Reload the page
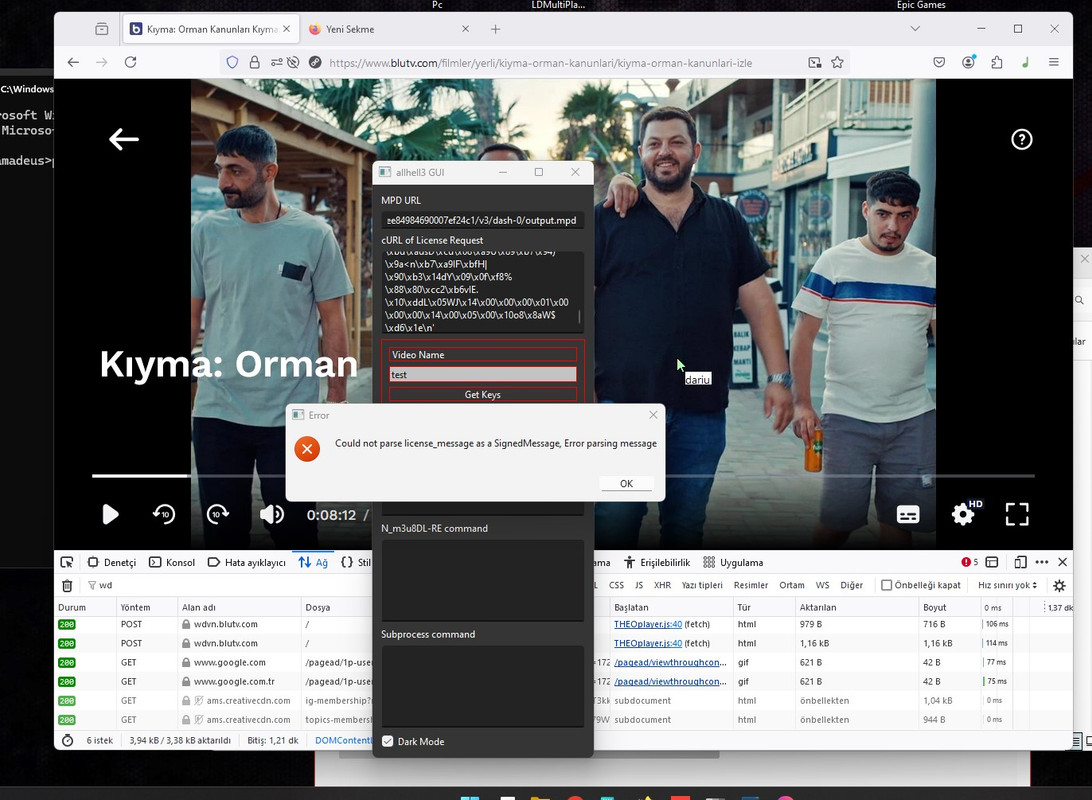Viewport: 1092px width, 800px height. pyautogui.click(x=130, y=62)
